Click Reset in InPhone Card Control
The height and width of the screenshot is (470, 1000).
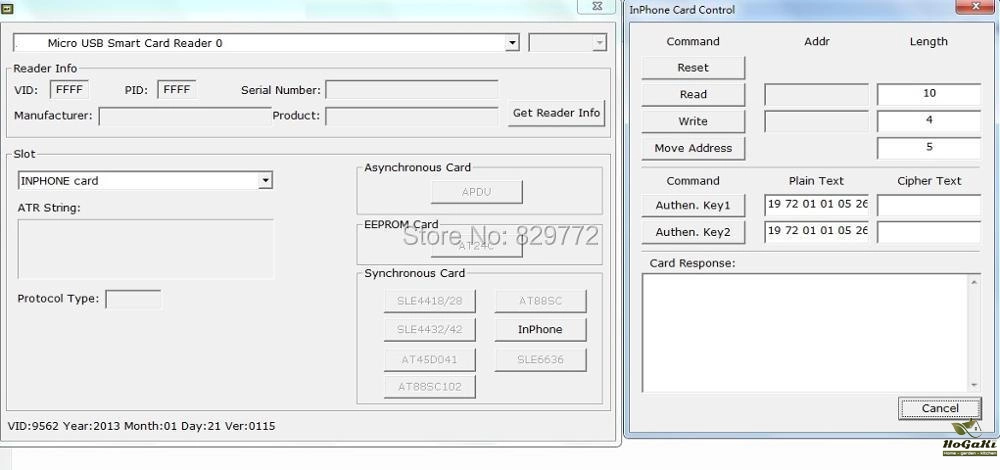pyautogui.click(x=693, y=68)
